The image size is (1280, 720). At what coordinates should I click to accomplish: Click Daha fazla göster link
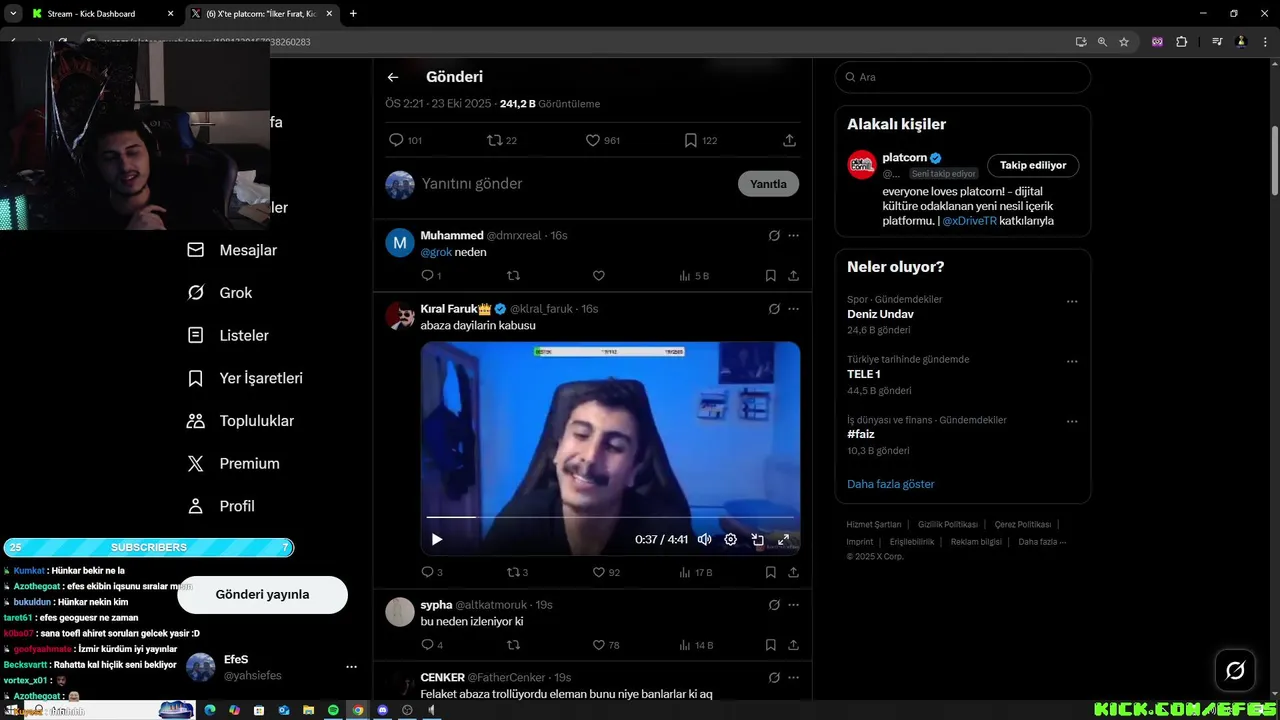pyautogui.click(x=891, y=484)
